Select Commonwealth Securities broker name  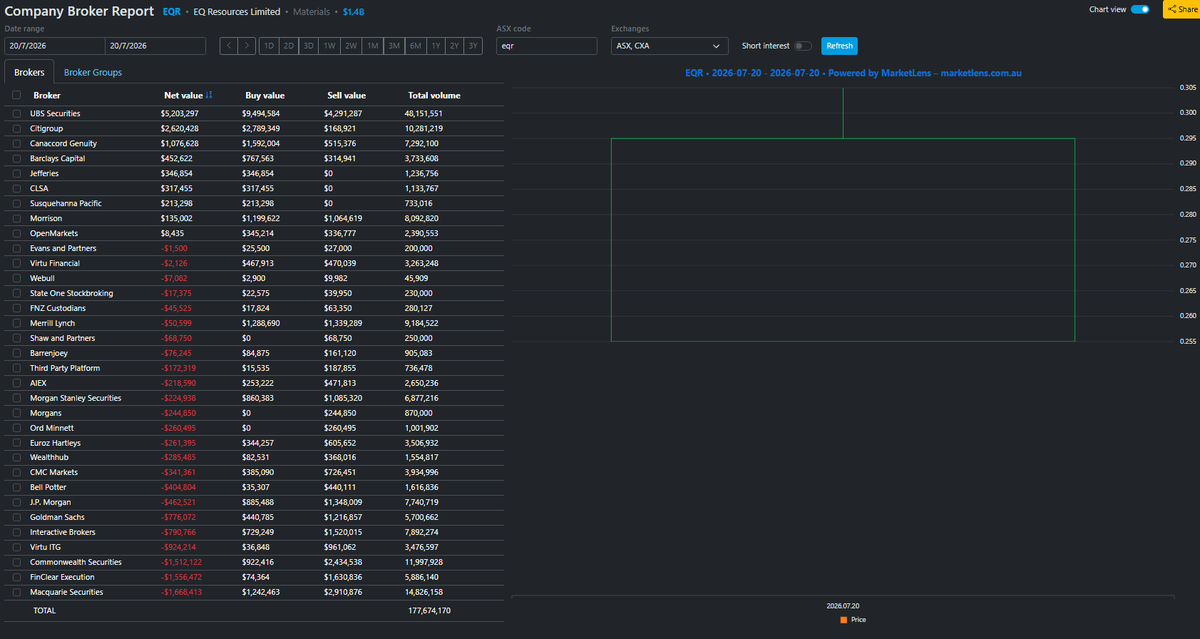pyautogui.click(x=75, y=562)
